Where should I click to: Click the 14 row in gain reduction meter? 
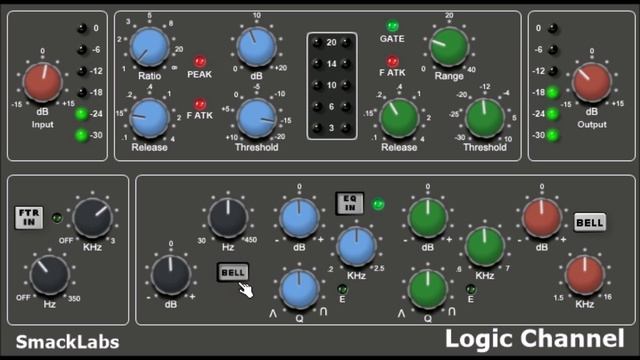pos(331,64)
